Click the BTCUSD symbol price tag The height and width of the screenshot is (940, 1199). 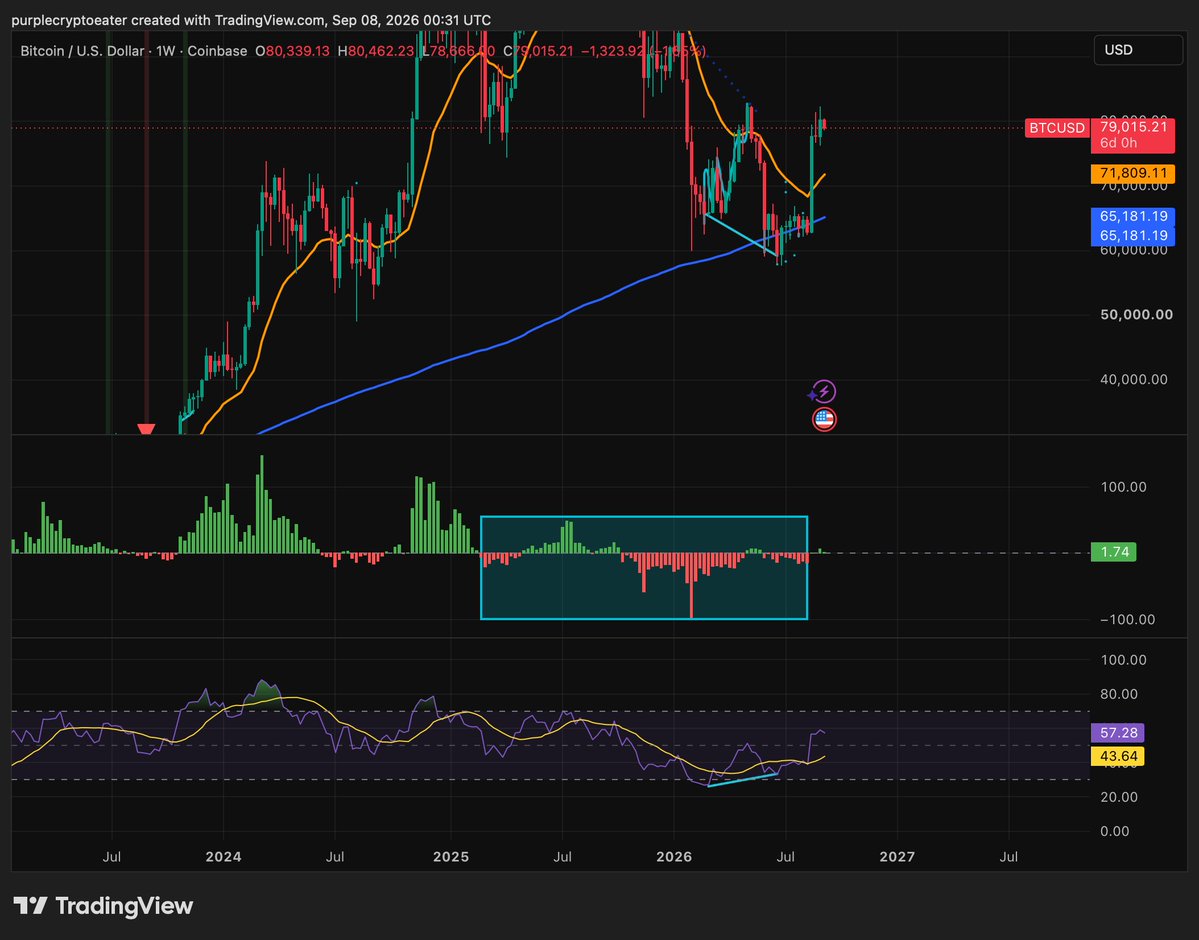(1057, 128)
